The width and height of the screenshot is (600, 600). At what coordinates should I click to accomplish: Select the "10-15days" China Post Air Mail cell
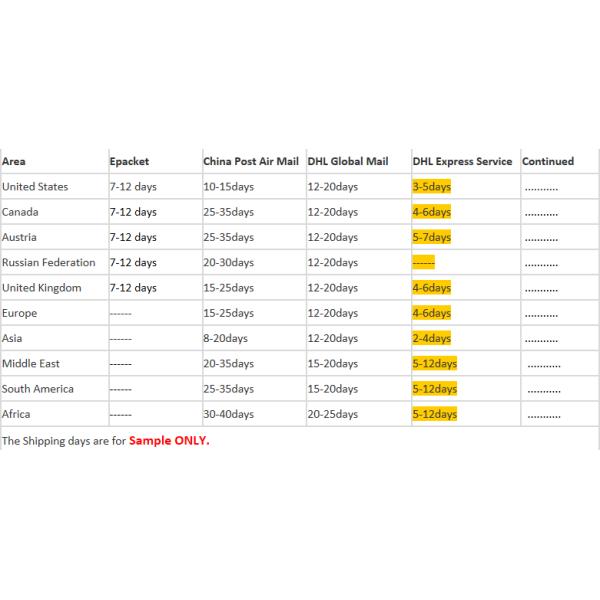228,186
